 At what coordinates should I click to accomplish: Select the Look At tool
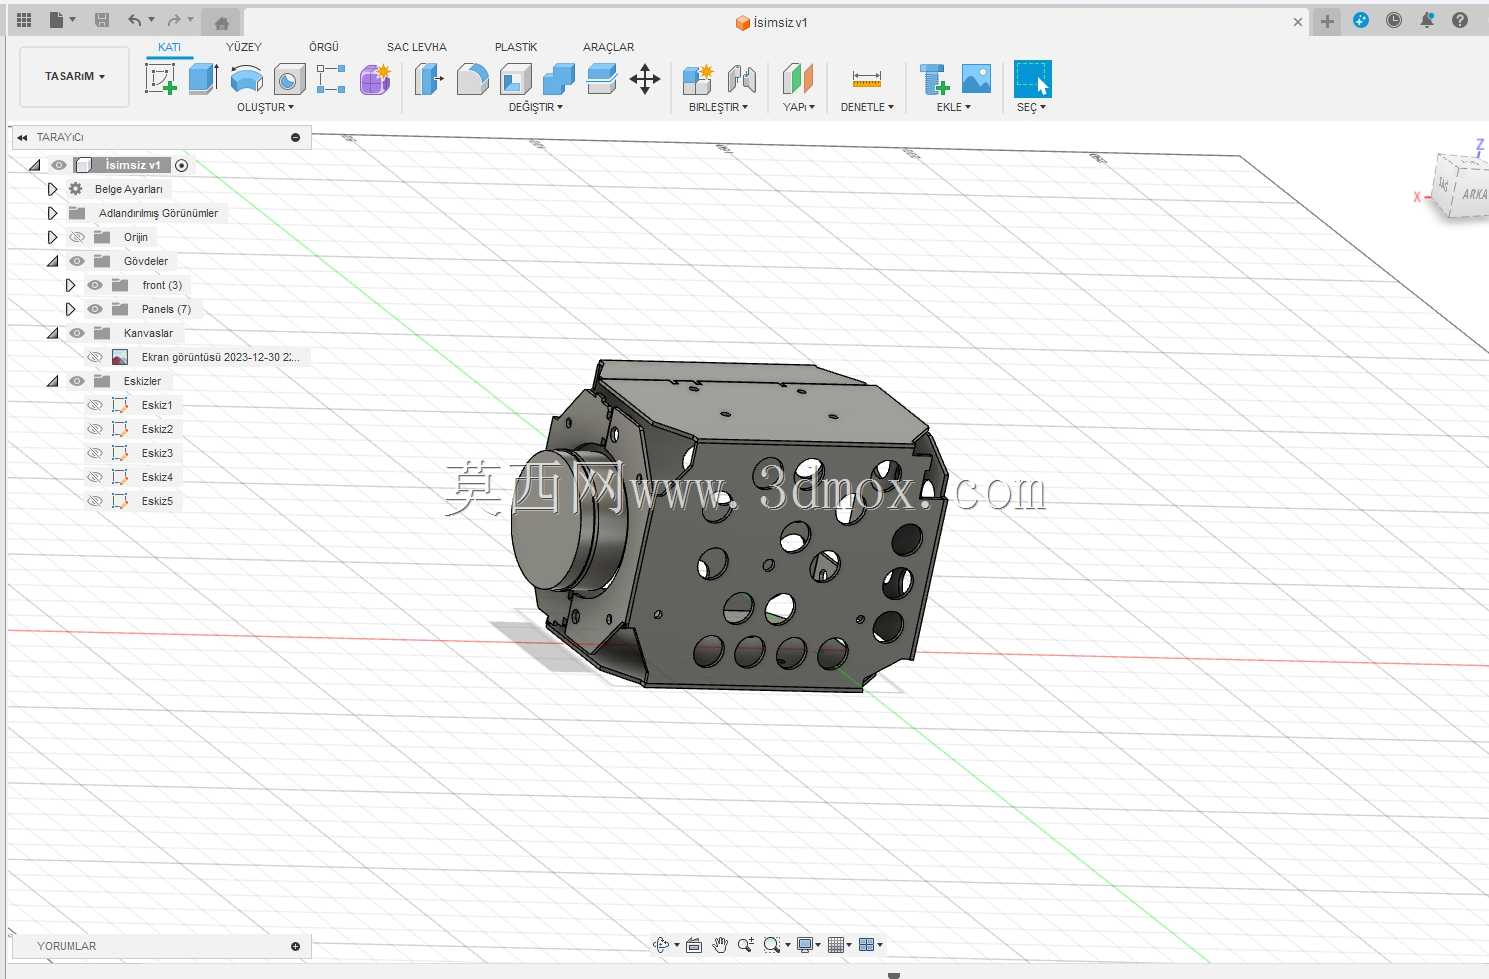coord(694,944)
